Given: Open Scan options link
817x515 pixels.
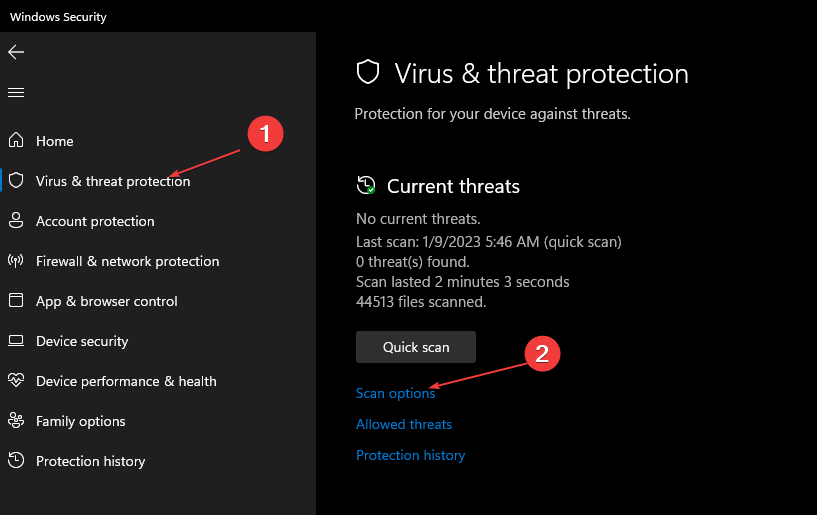Looking at the screenshot, I should tap(395, 393).
